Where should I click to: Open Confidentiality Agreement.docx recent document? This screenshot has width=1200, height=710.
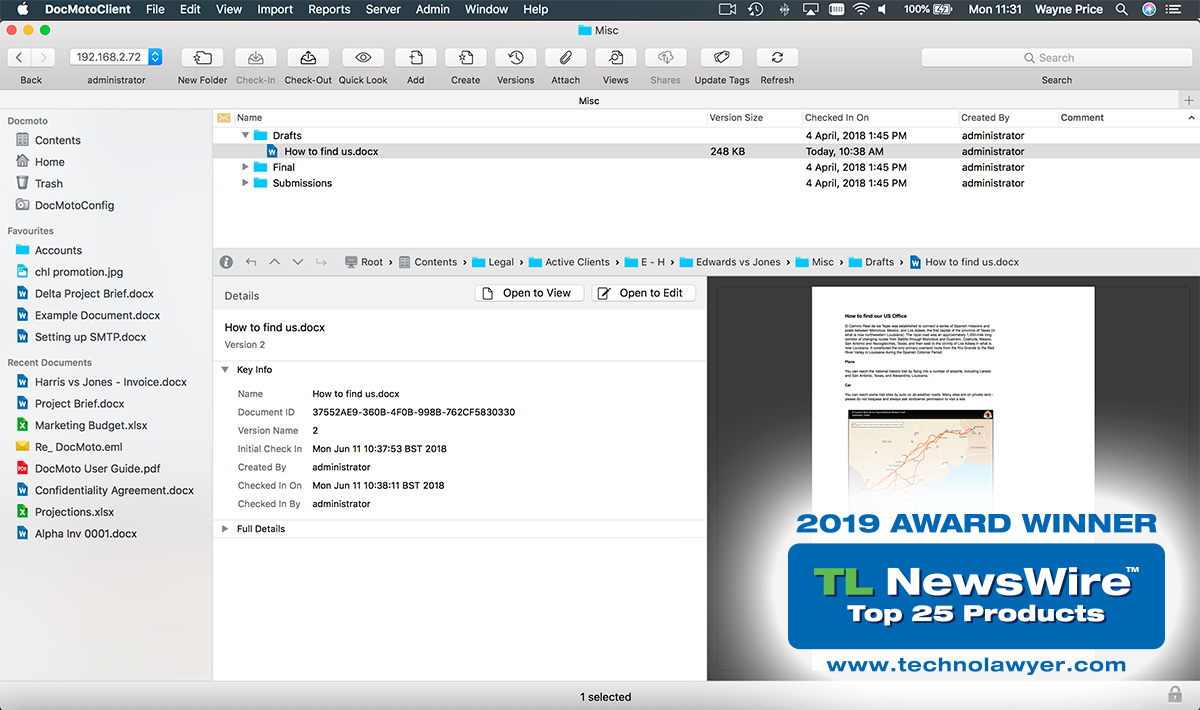click(105, 491)
